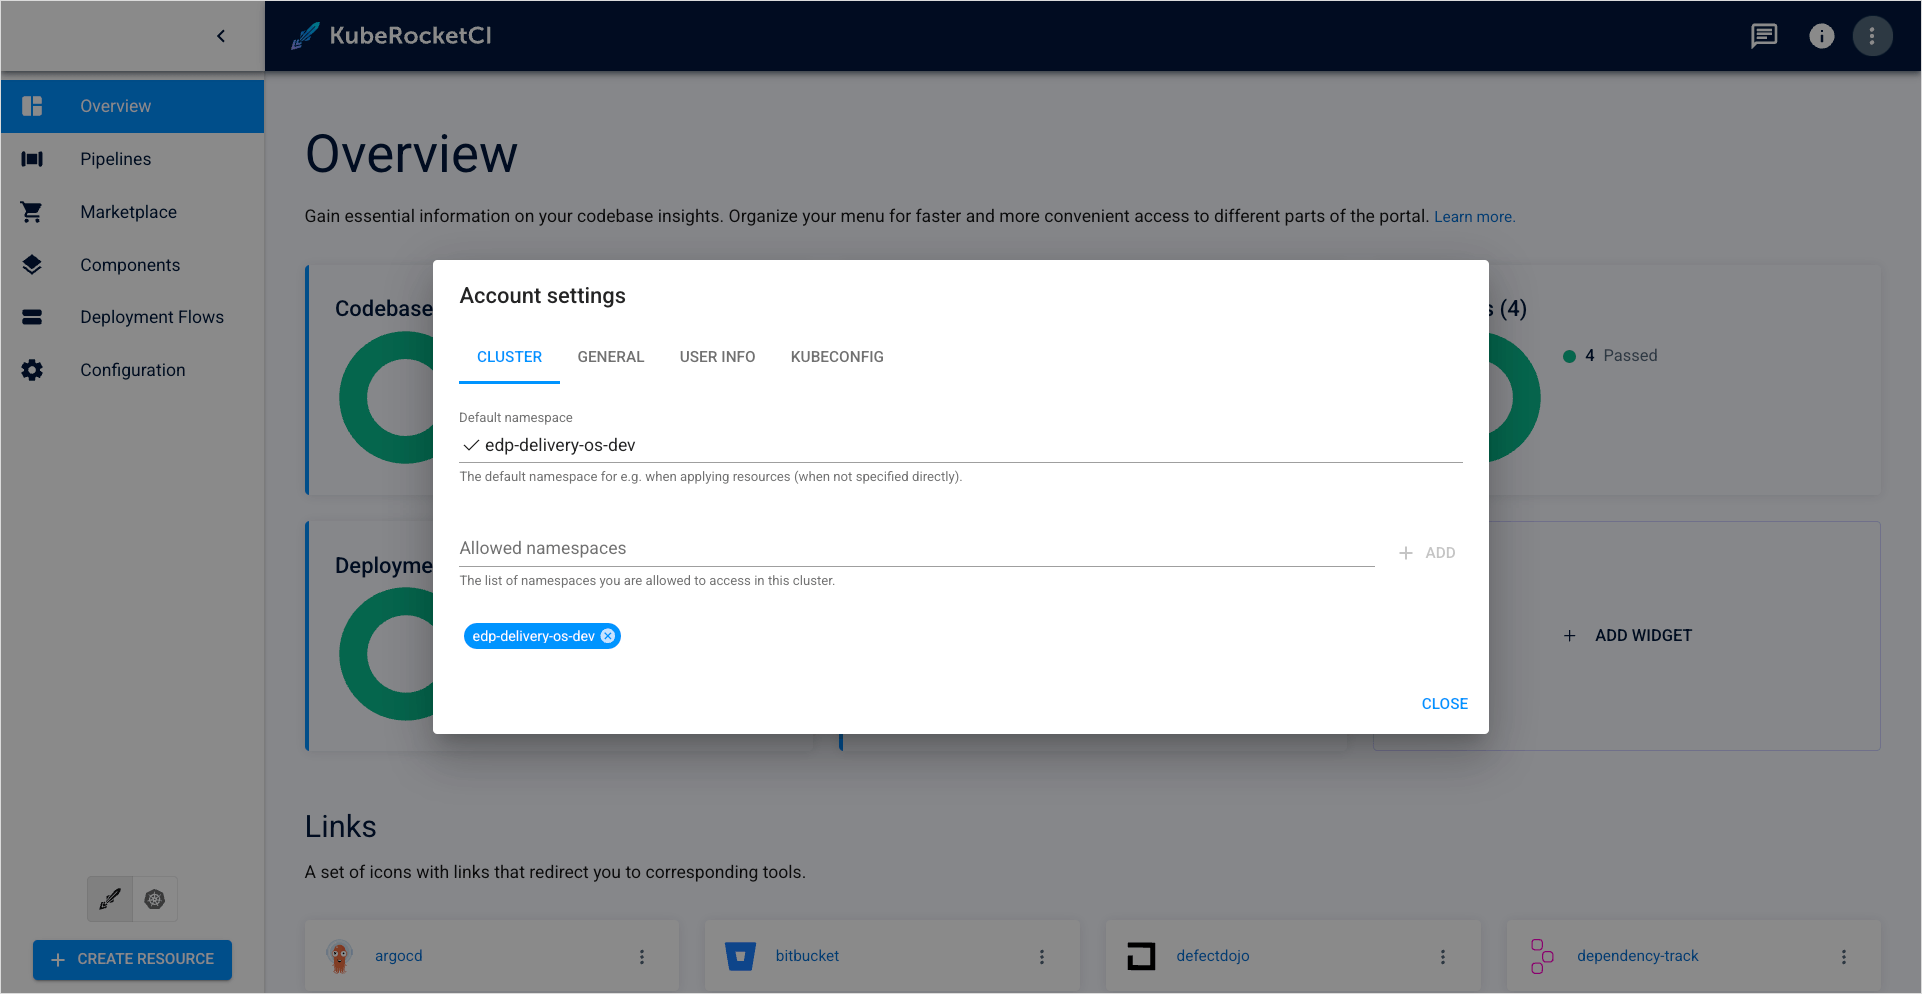Click the Configuration gear icon
Viewport: 1922px width, 994px height.
[x=32, y=370]
